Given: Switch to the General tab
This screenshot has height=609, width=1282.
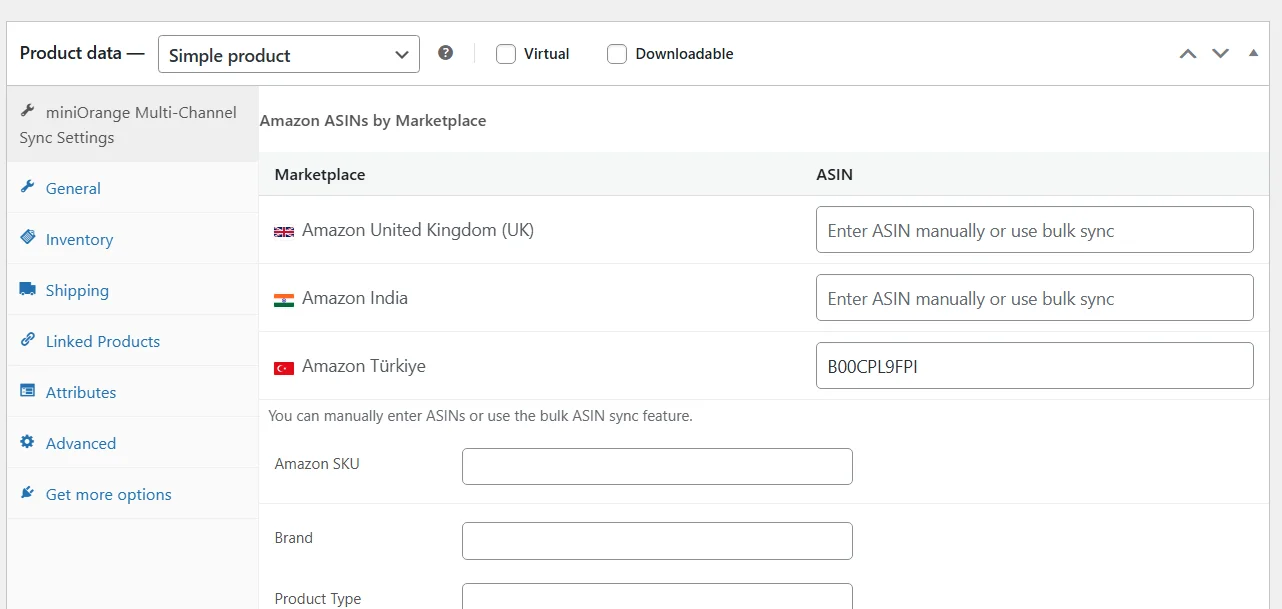Looking at the screenshot, I should [x=72, y=188].
